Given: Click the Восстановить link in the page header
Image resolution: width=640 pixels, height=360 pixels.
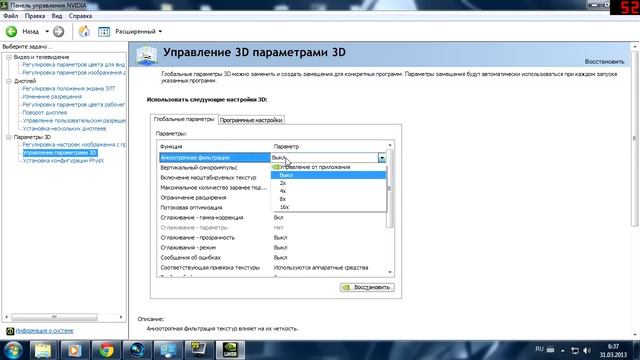Looking at the screenshot, I should [x=604, y=62].
